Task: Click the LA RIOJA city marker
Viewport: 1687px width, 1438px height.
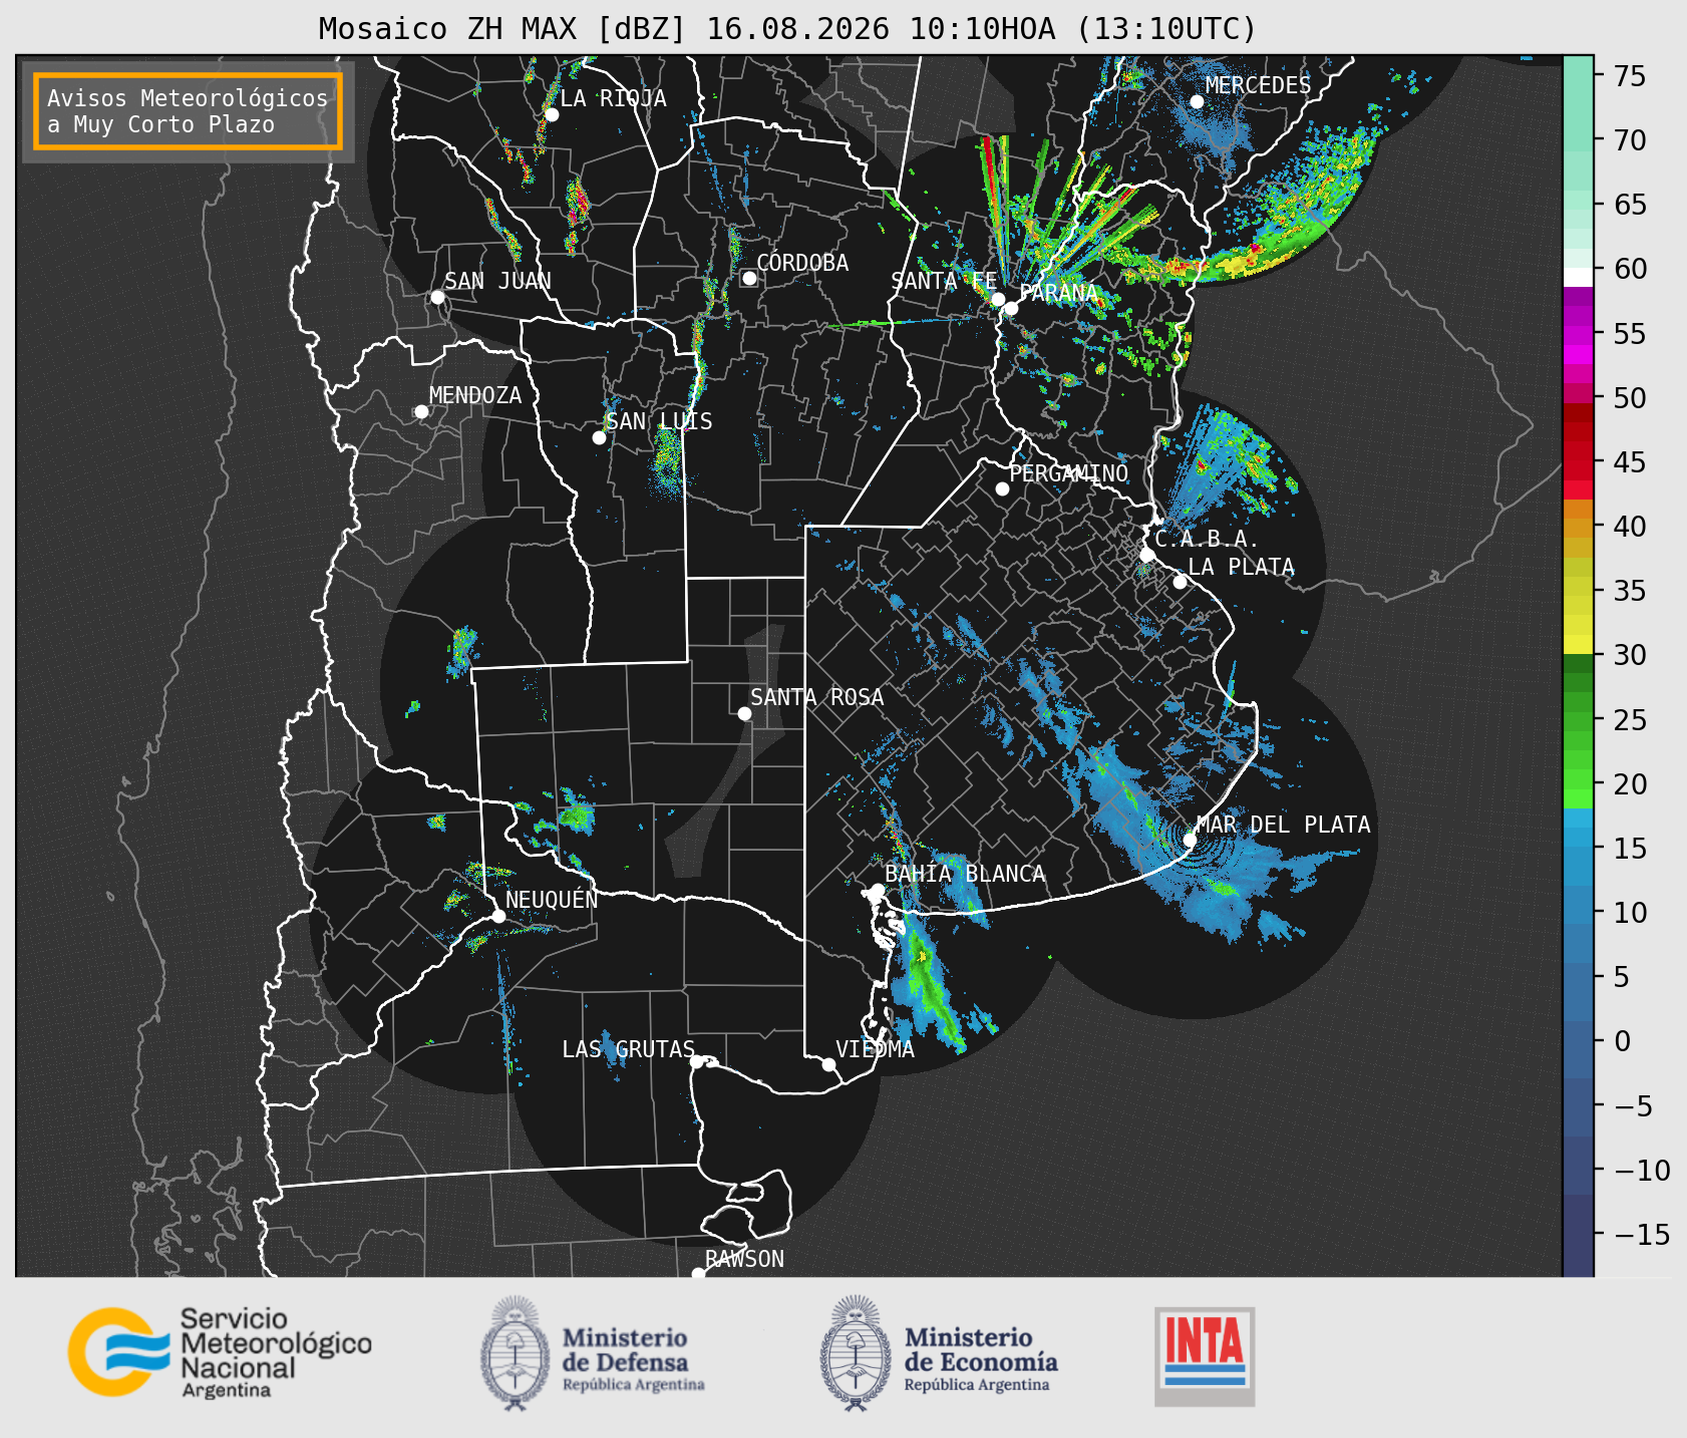Action: click(551, 115)
